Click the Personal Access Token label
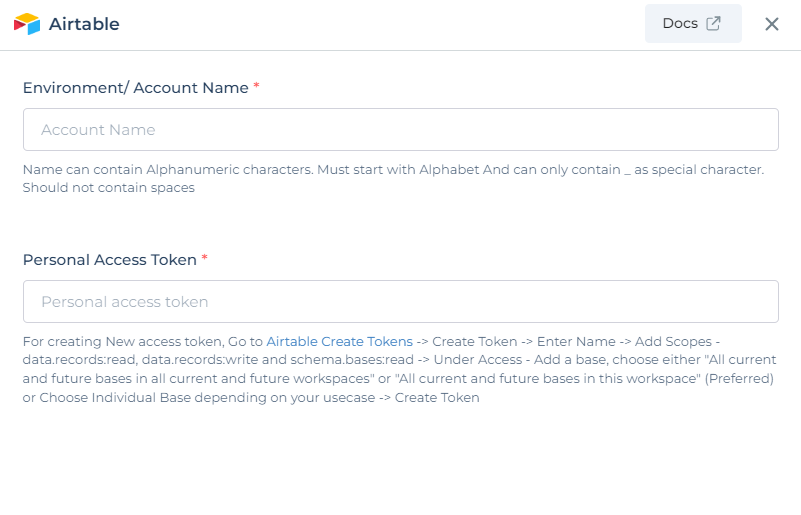The height and width of the screenshot is (515, 801). 109,260
